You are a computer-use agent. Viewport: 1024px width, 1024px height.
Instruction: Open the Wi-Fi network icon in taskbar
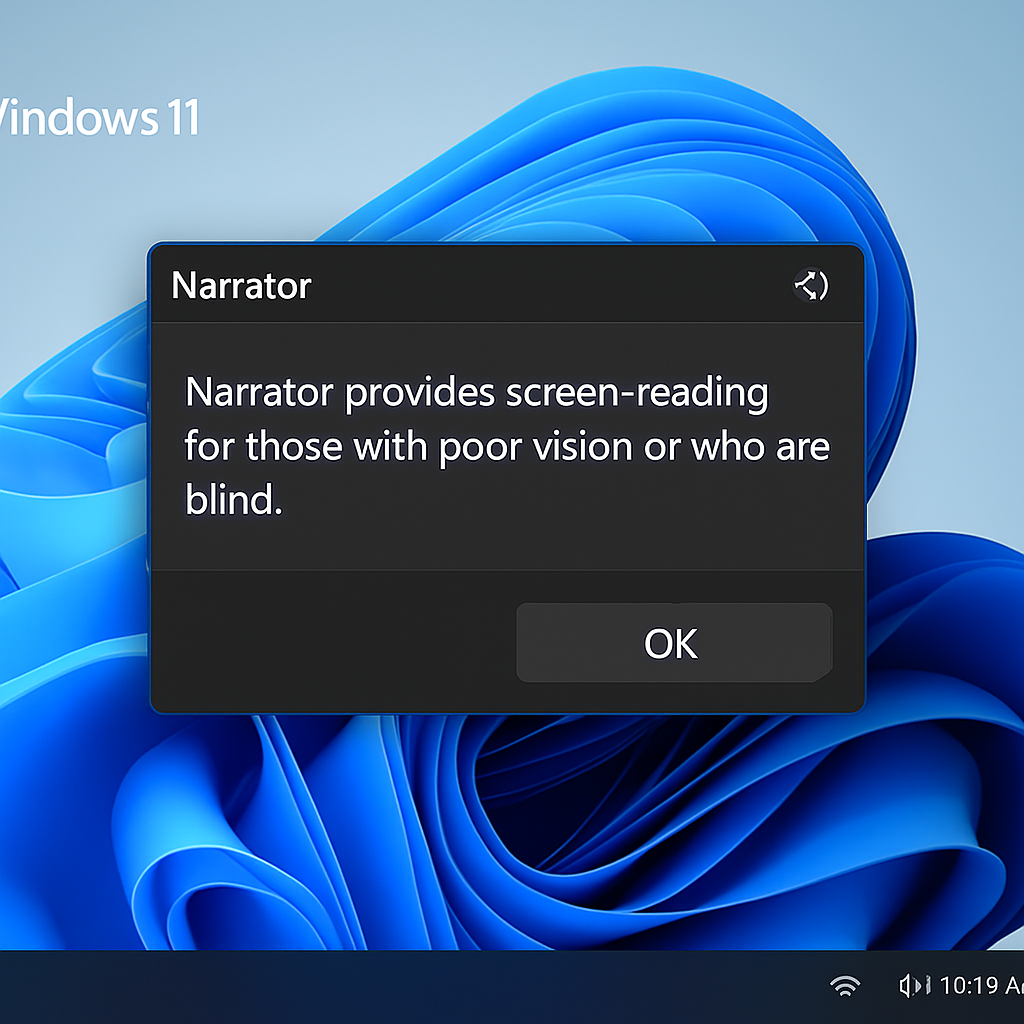click(x=845, y=986)
